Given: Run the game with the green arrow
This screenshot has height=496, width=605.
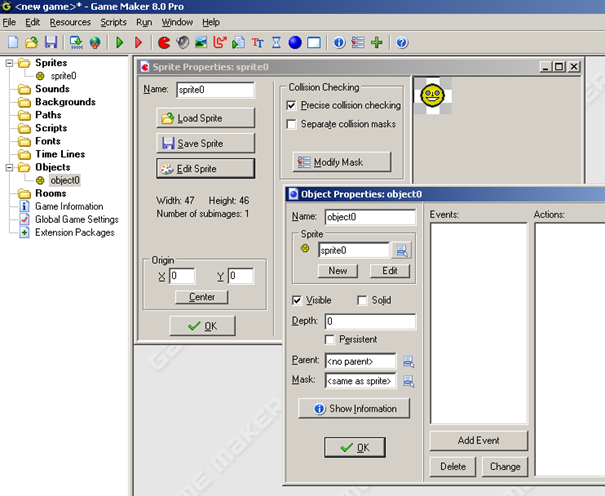Looking at the screenshot, I should coord(119,43).
